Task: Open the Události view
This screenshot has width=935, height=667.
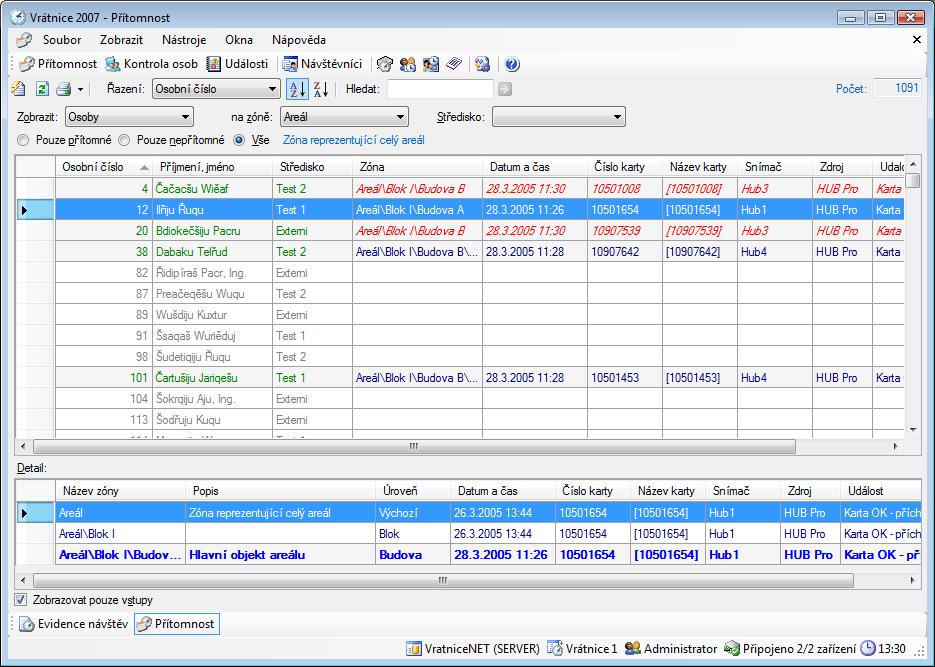Action: click(x=237, y=64)
